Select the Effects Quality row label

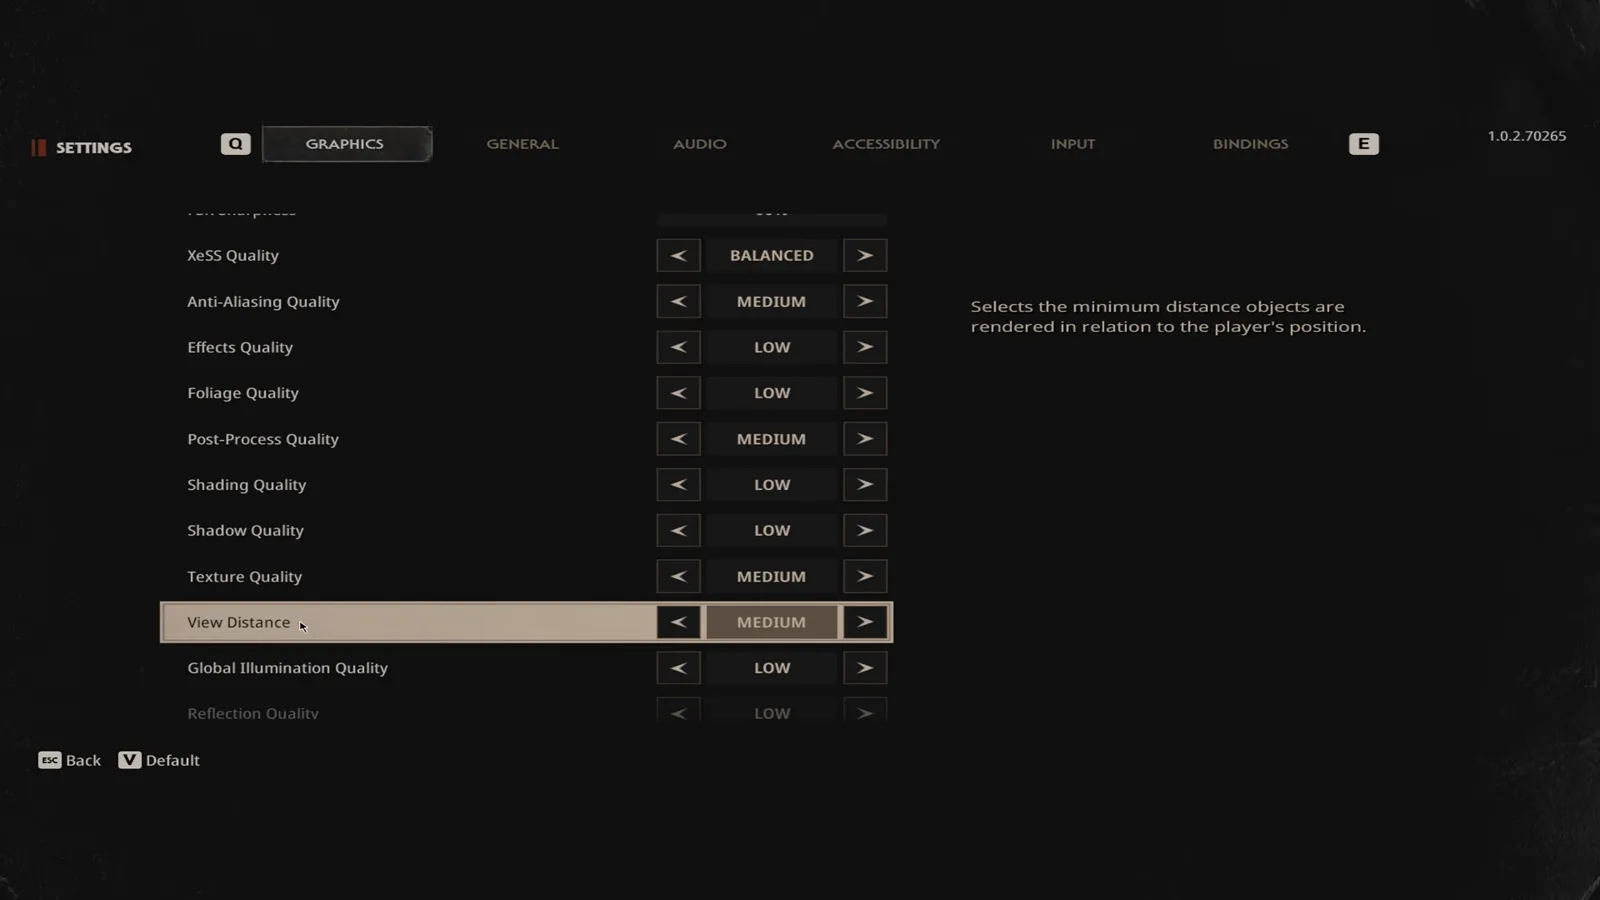(x=240, y=348)
